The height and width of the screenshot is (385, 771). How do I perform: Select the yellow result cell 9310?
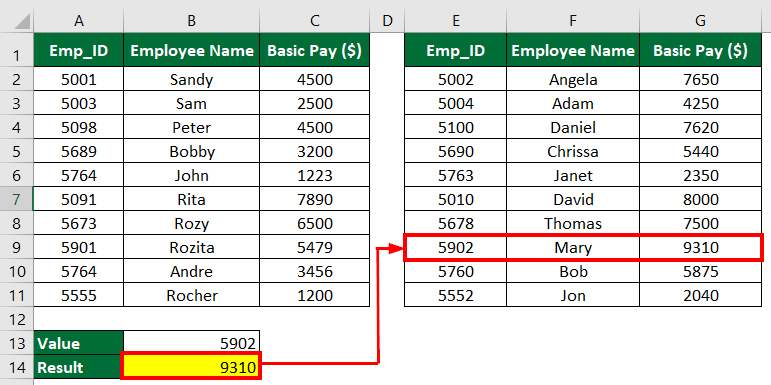(192, 366)
